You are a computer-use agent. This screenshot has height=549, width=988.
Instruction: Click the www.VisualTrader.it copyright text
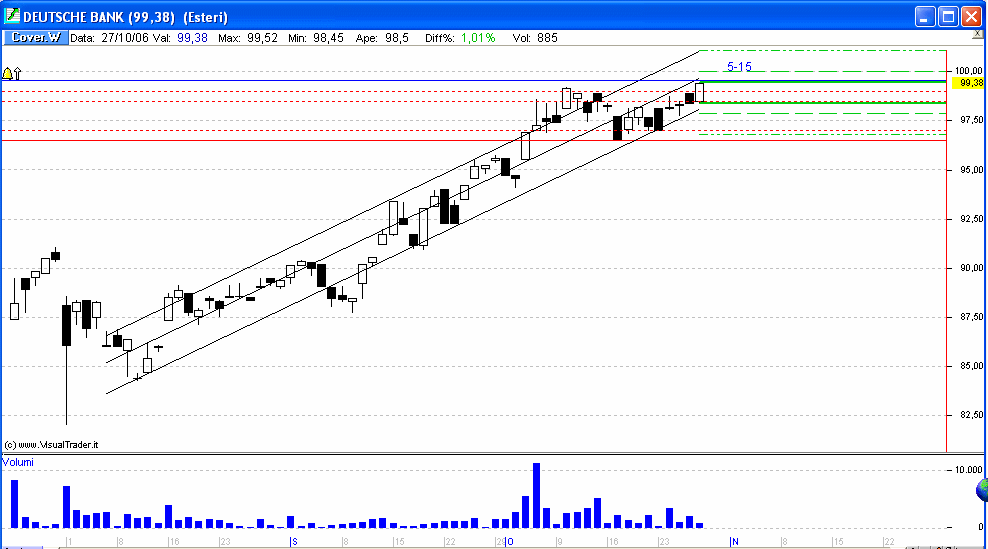[x=51, y=444]
